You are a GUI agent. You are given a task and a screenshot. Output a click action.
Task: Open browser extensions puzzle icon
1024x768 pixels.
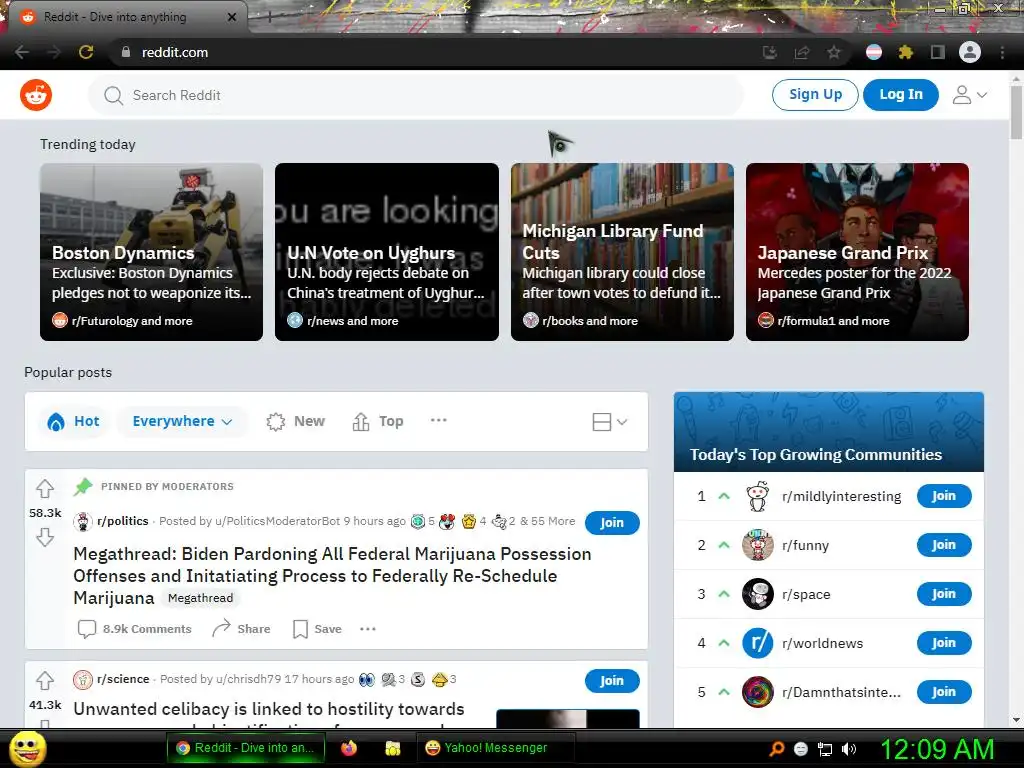pos(906,52)
